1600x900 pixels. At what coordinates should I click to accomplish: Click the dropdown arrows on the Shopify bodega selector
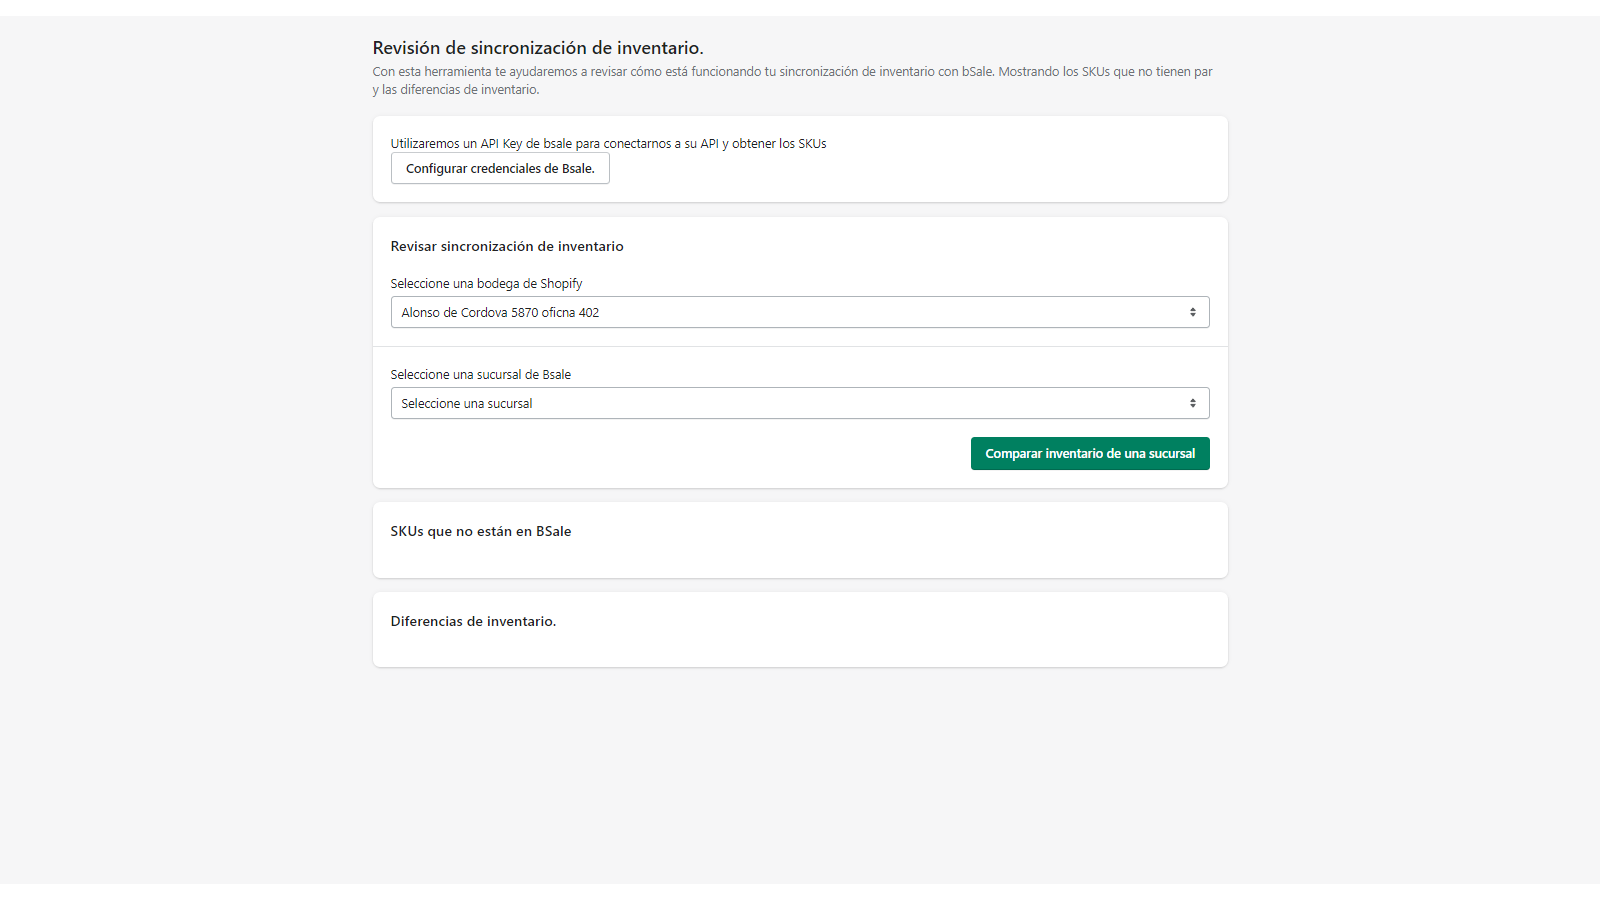1193,311
